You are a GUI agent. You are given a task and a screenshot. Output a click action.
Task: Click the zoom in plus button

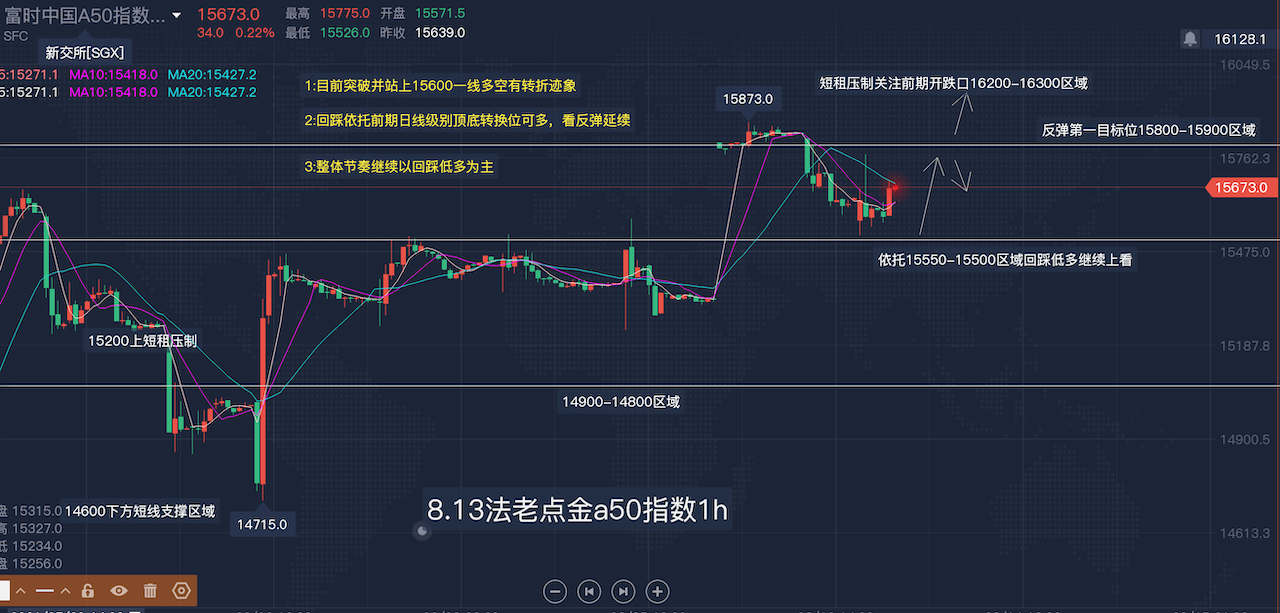pos(657,591)
